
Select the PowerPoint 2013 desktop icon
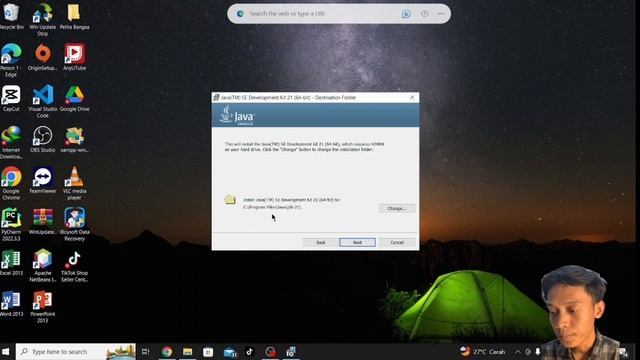(x=42, y=307)
